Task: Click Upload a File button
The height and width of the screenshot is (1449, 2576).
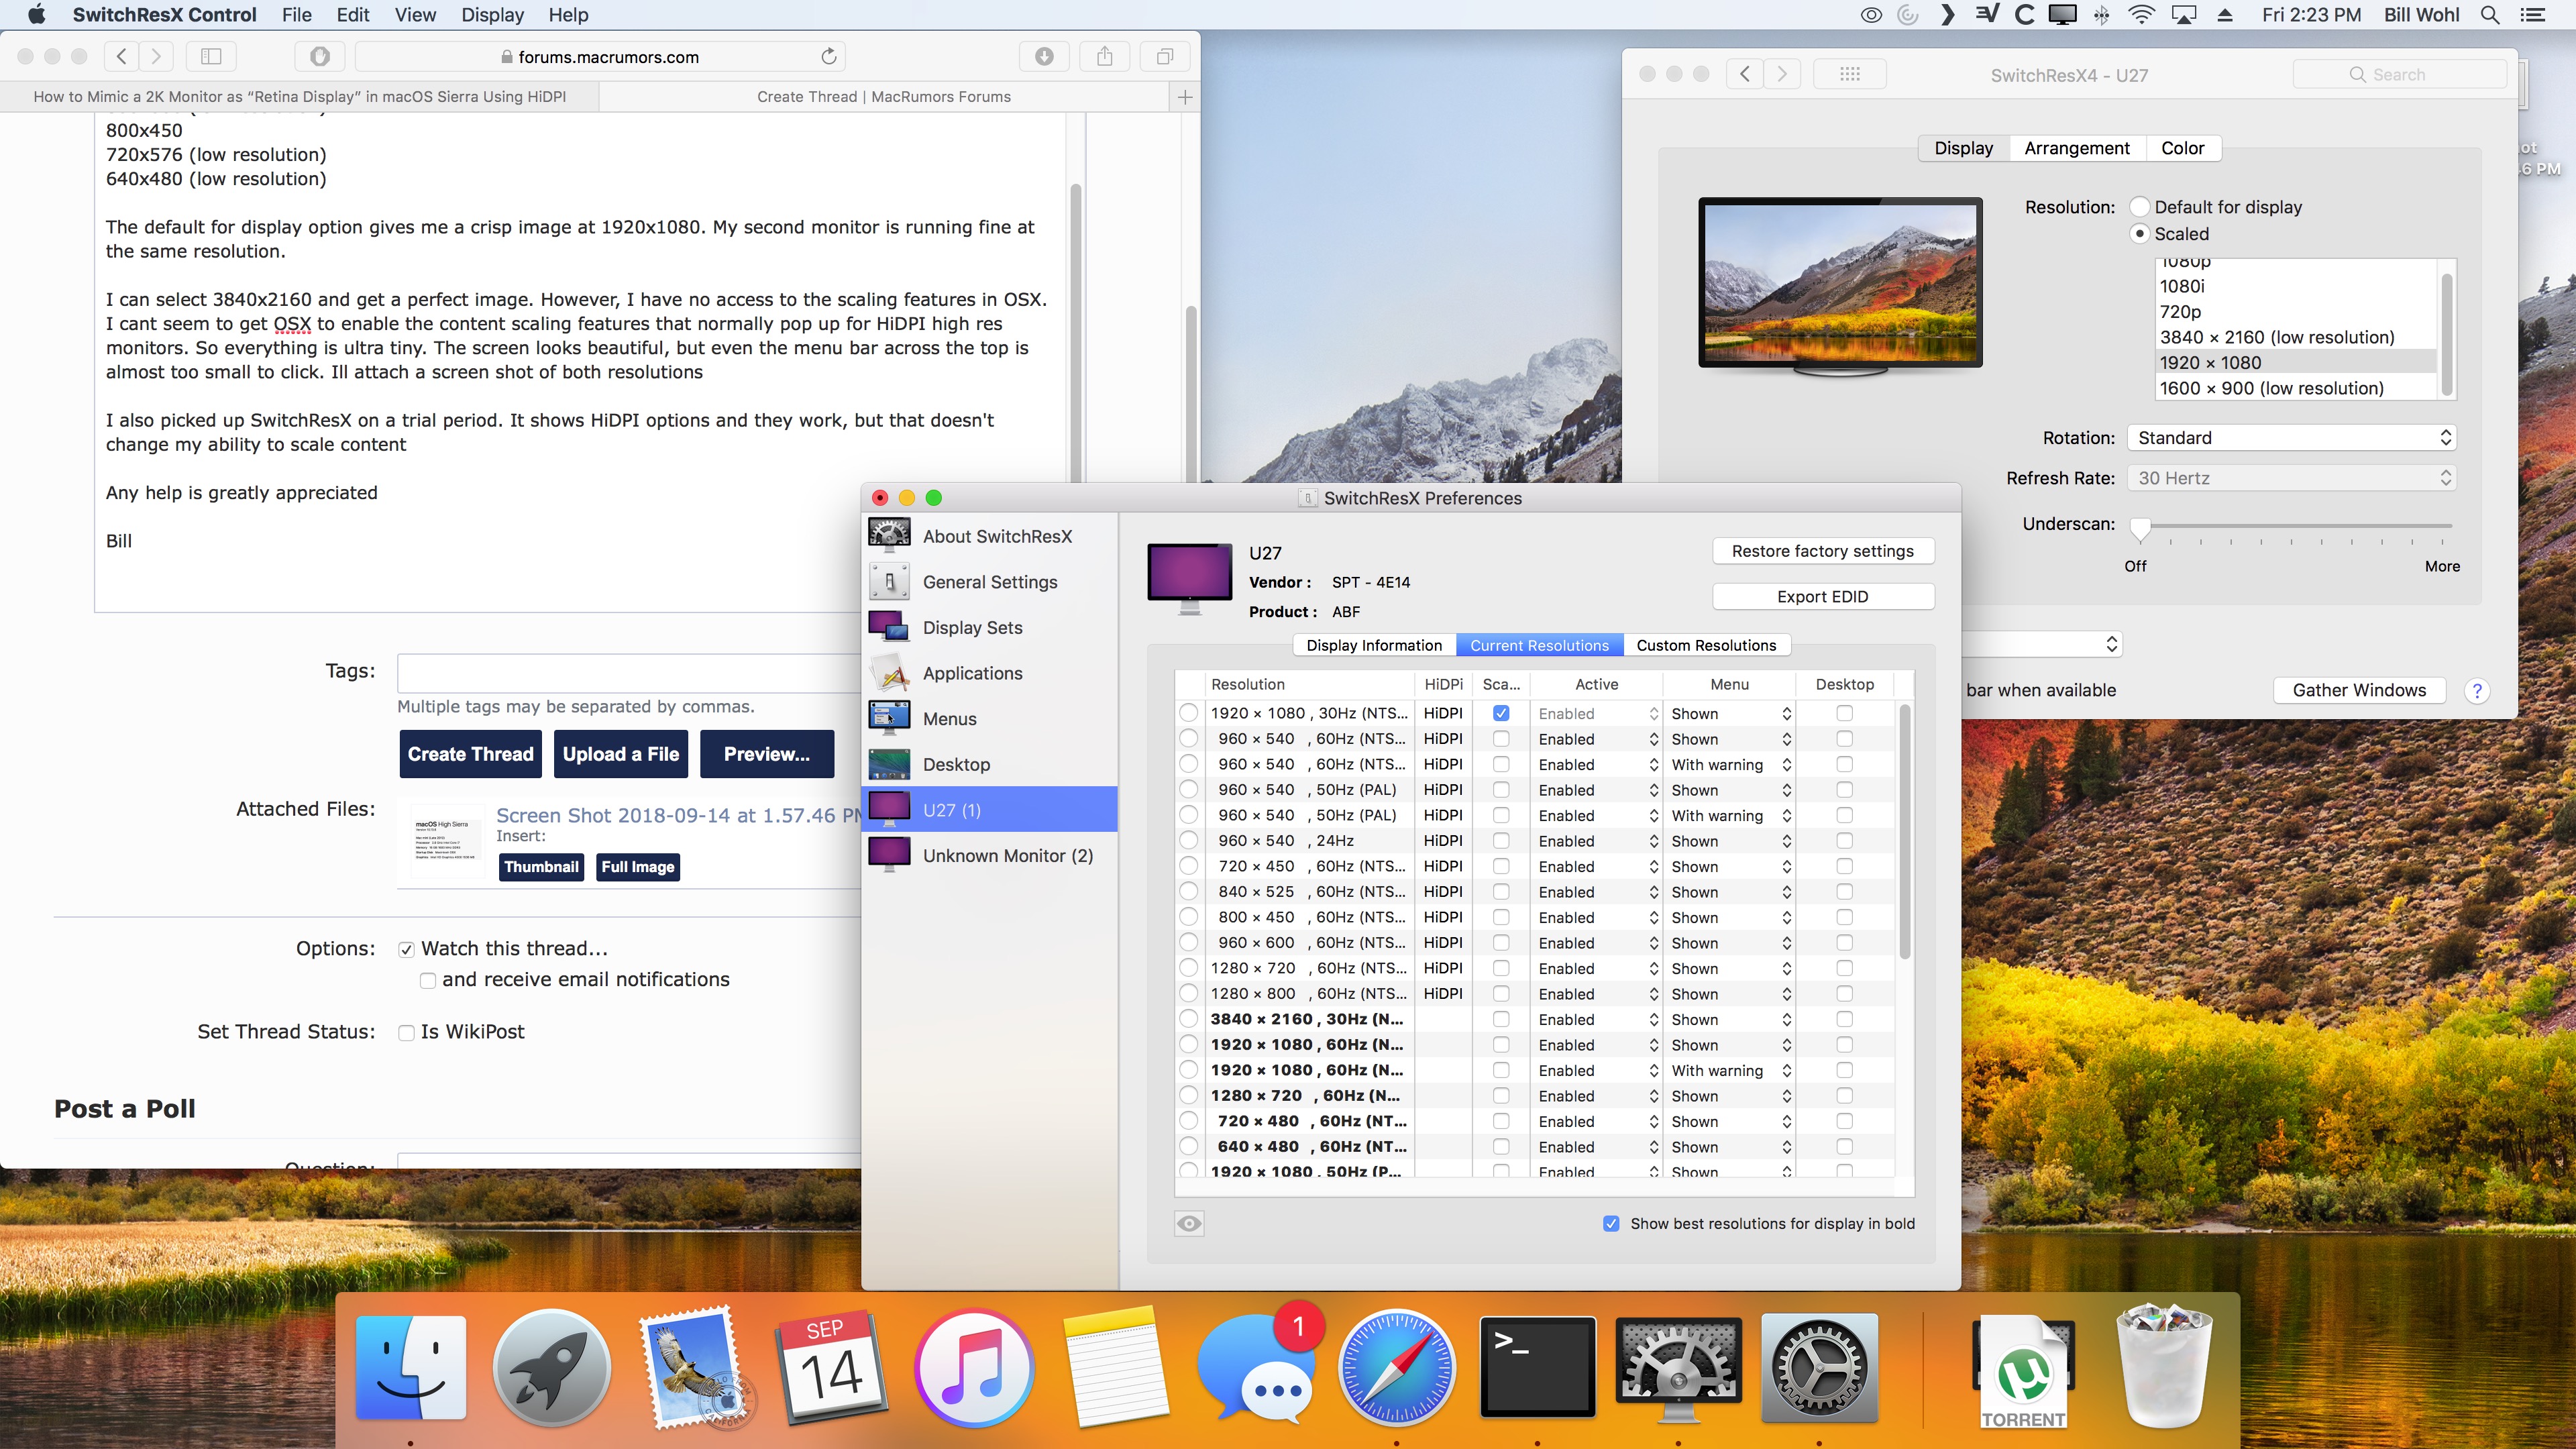Action: [x=620, y=754]
